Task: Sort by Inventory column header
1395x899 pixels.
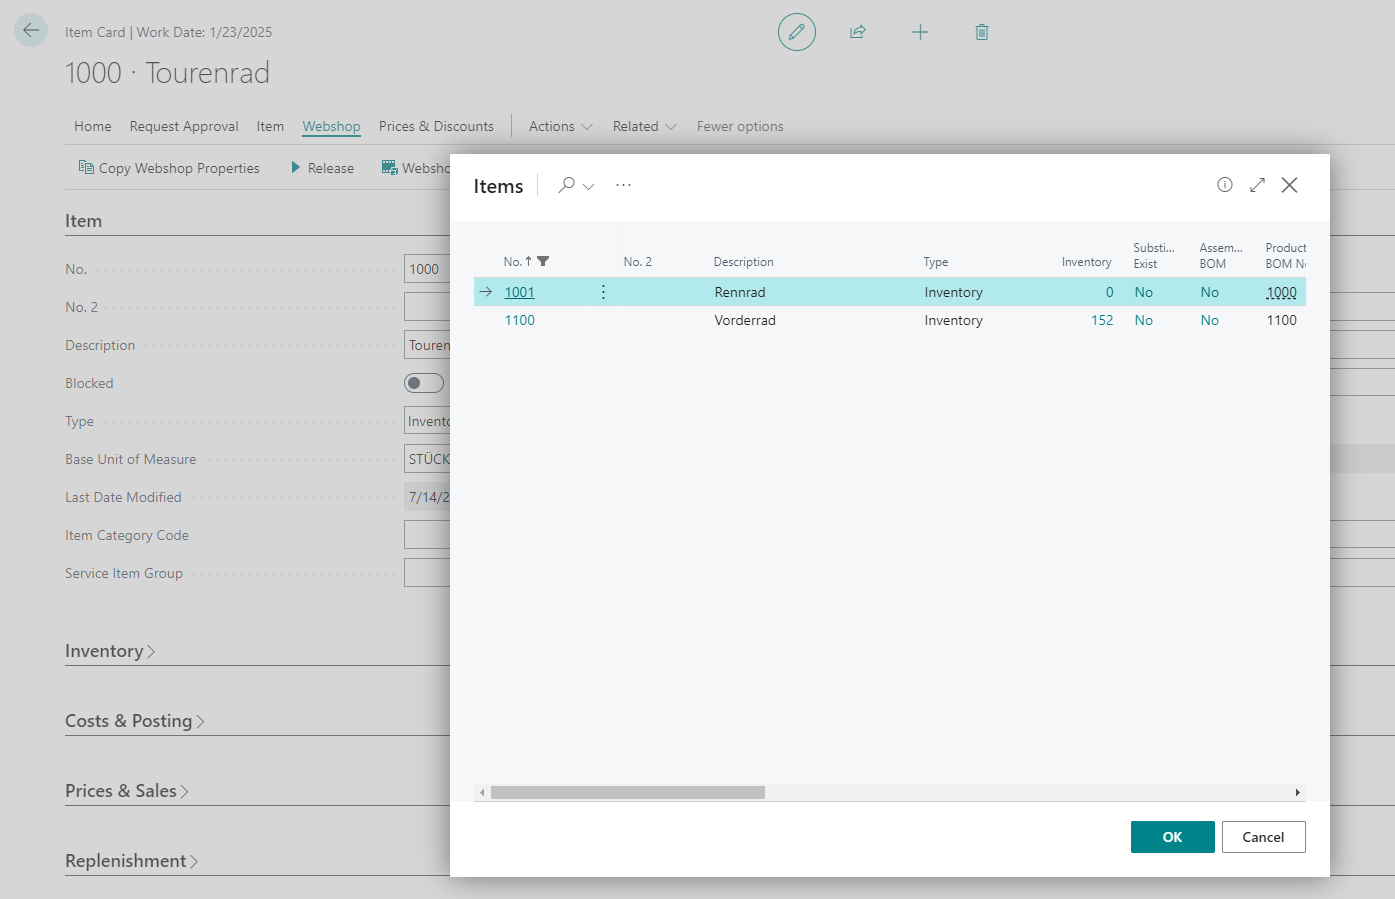Action: pos(1086,262)
